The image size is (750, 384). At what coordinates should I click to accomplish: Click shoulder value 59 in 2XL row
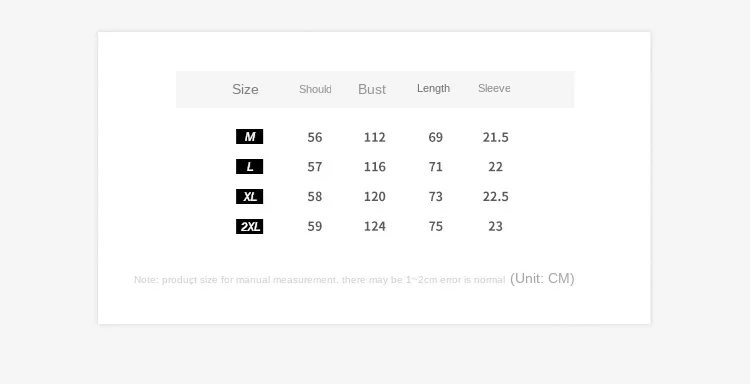[x=315, y=226]
